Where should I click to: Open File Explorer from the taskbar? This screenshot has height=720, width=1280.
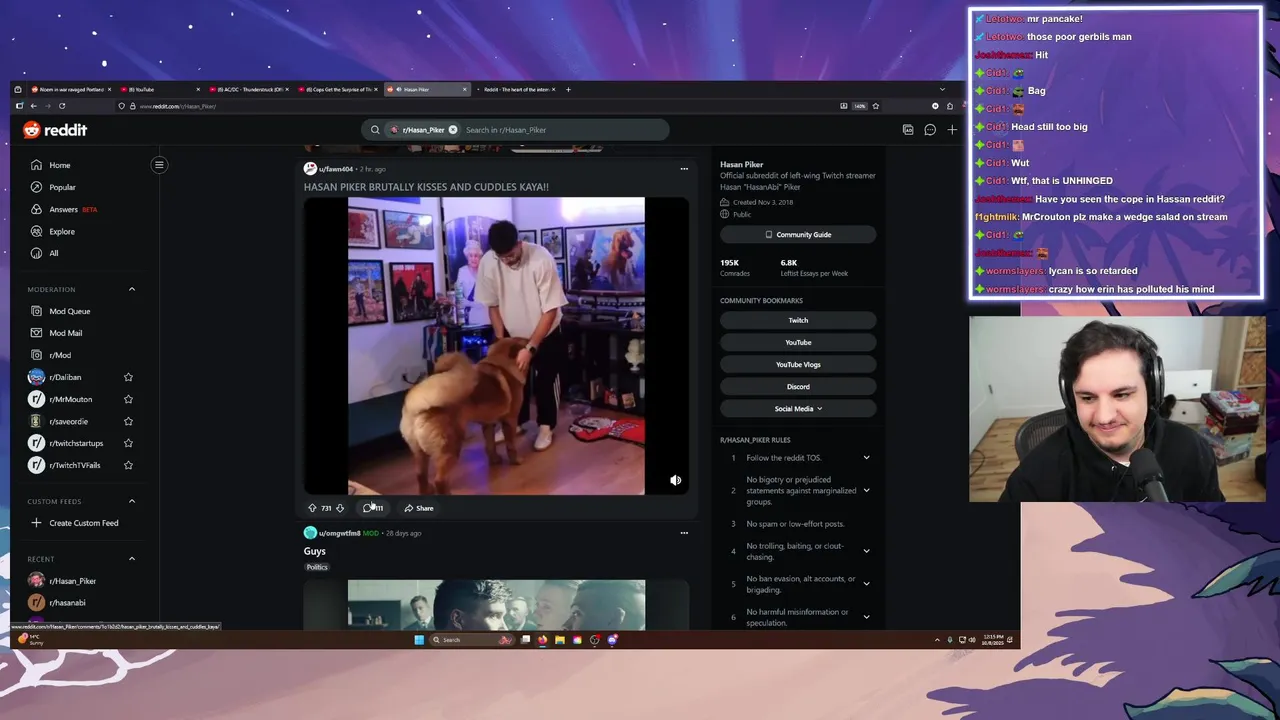pos(560,640)
